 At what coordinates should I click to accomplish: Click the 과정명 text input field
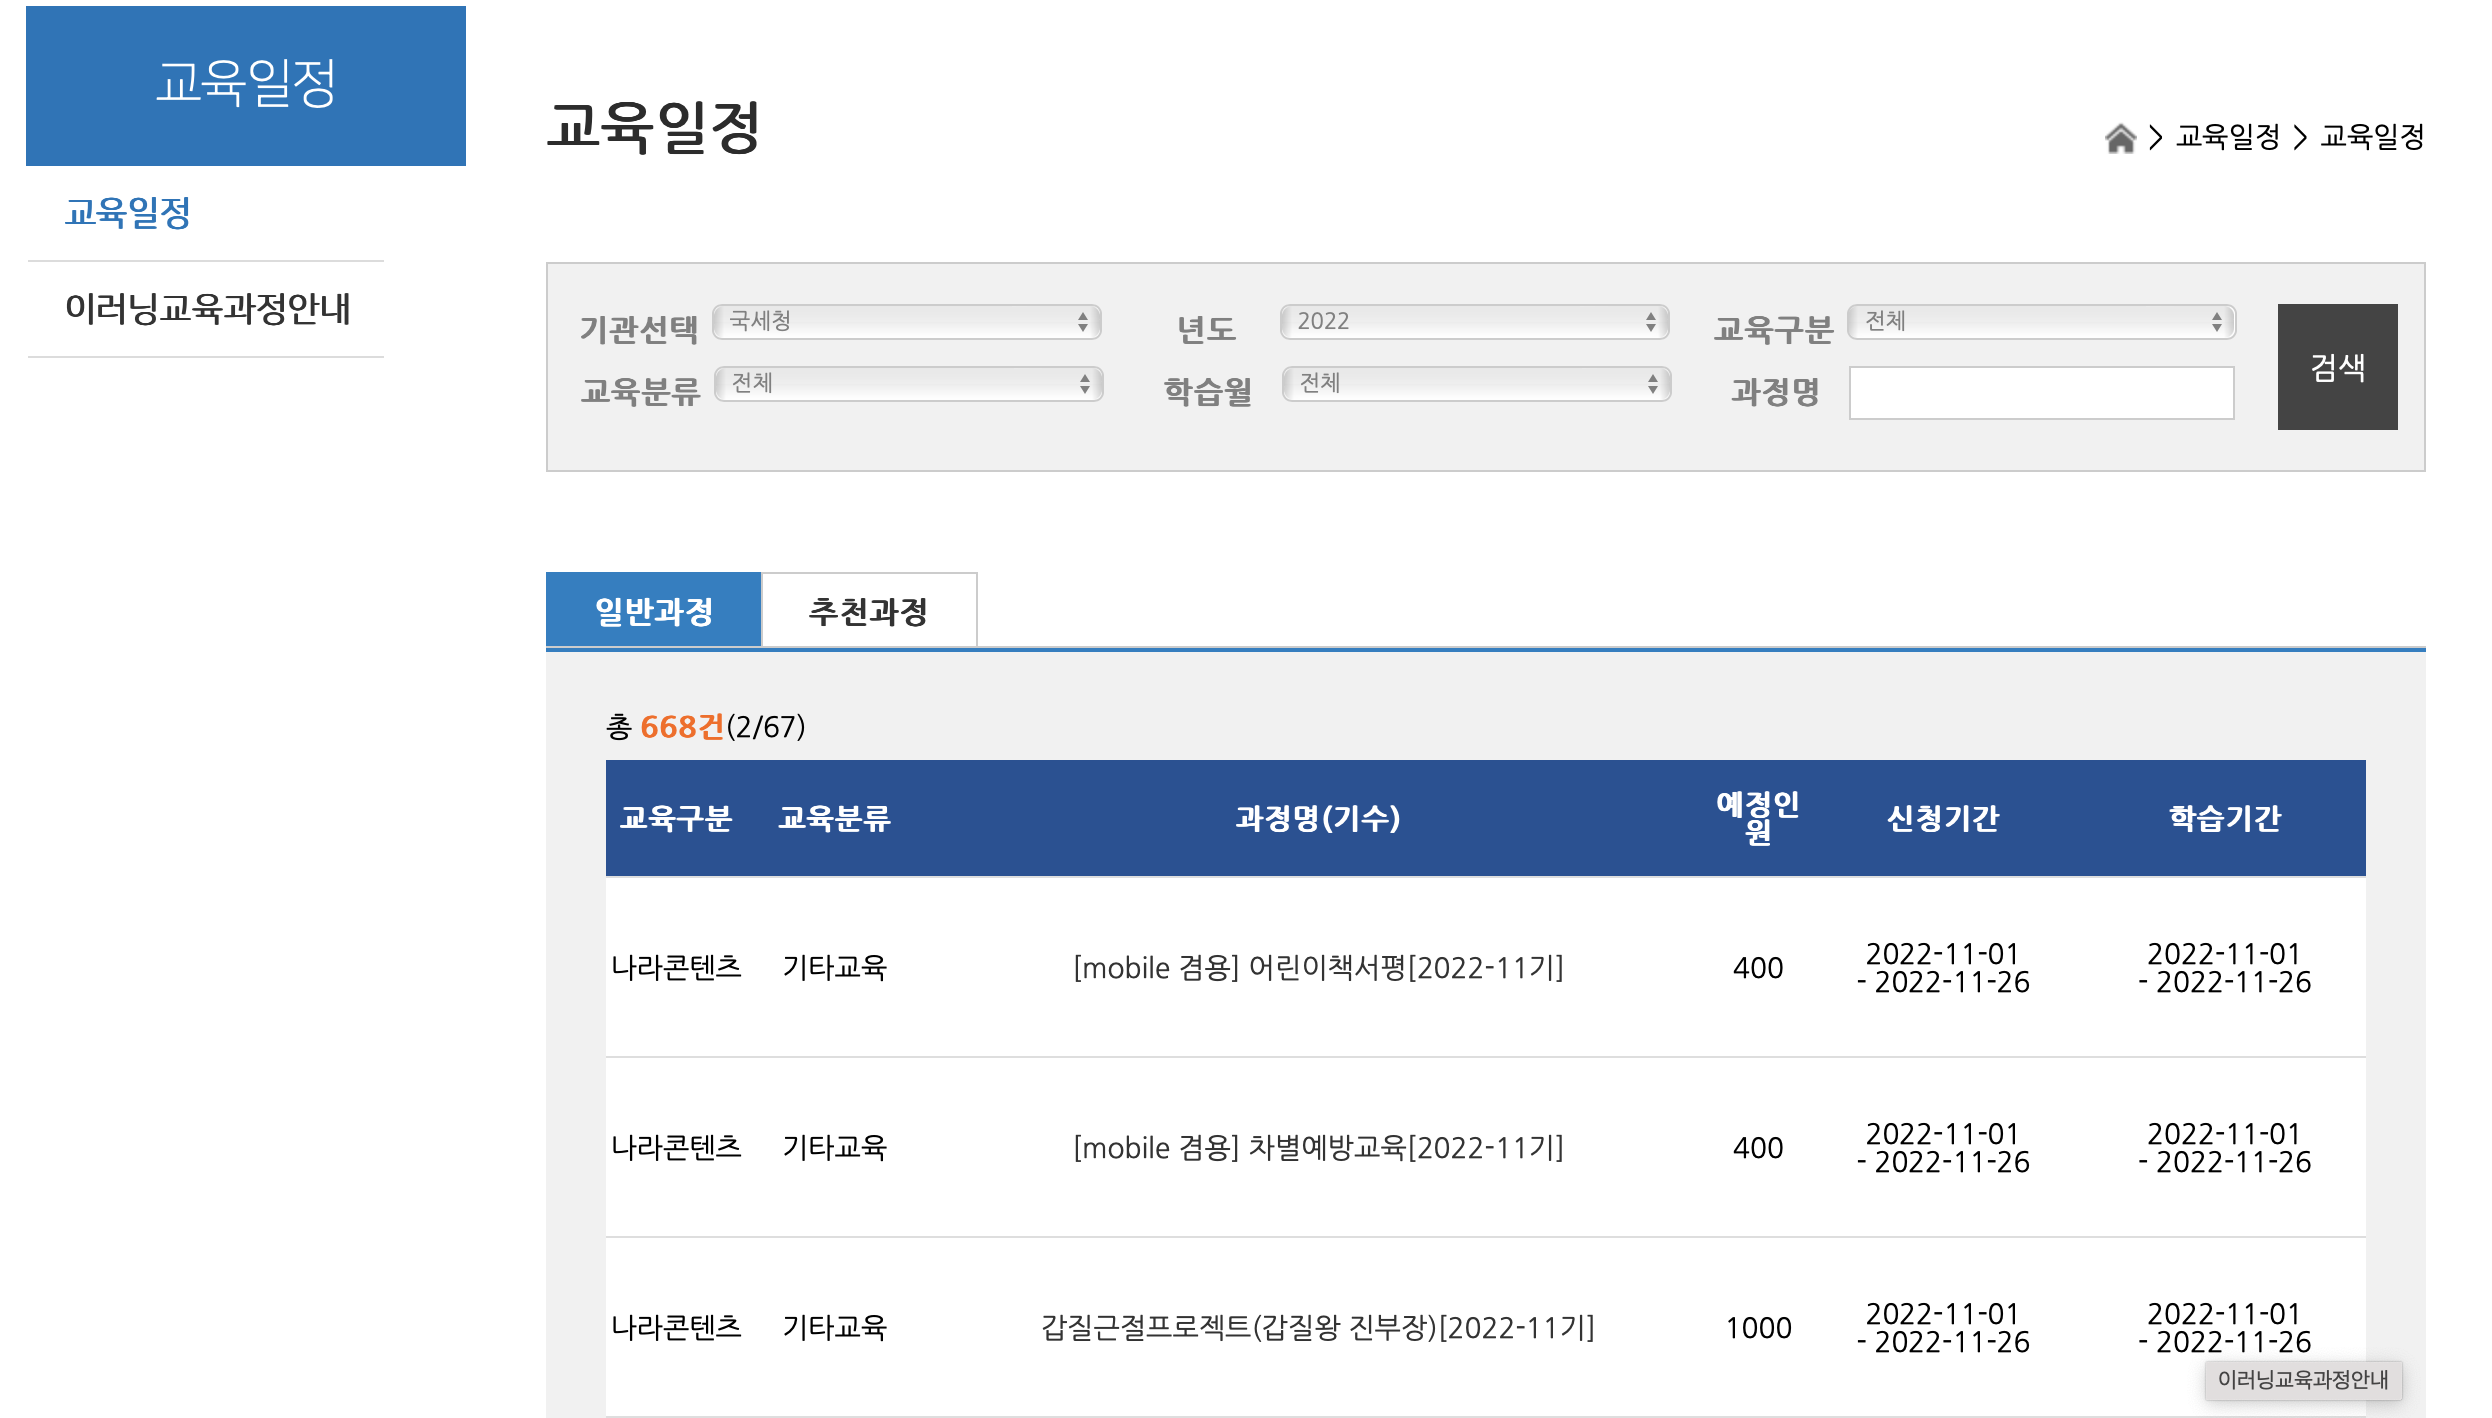click(2041, 392)
